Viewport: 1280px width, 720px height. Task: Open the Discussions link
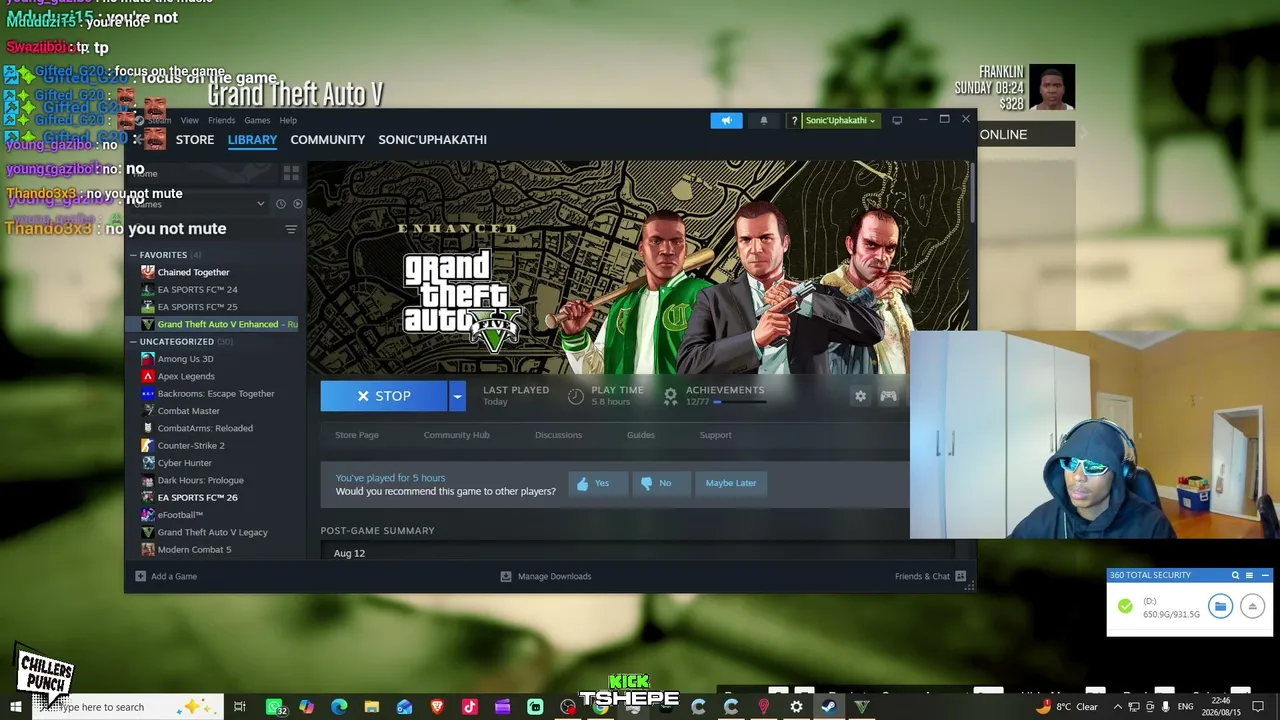pos(558,435)
